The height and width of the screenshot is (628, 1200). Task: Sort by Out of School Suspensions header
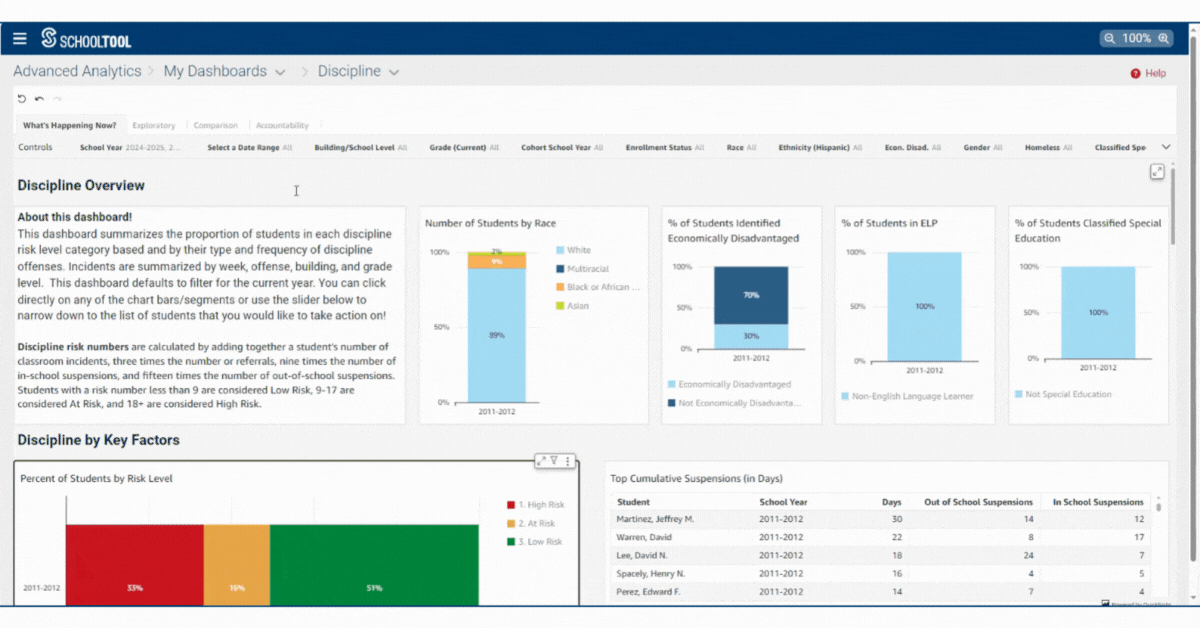click(979, 502)
